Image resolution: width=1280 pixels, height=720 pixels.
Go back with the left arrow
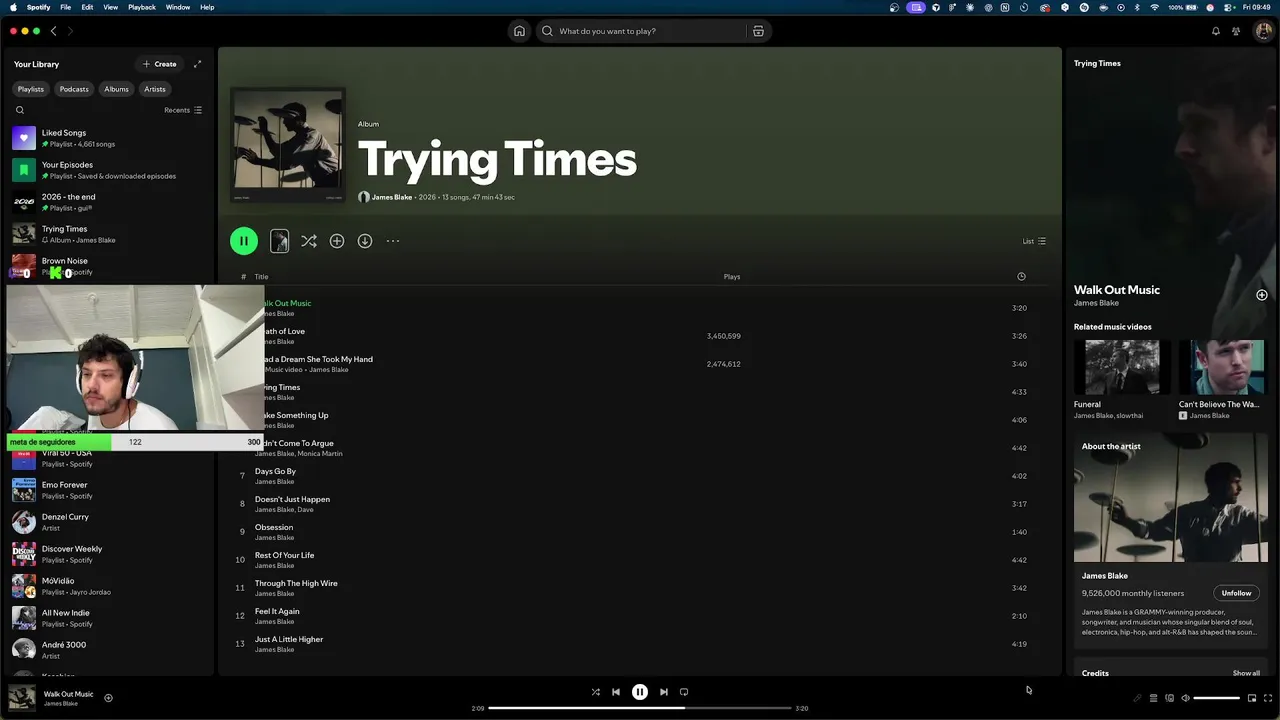coord(54,31)
